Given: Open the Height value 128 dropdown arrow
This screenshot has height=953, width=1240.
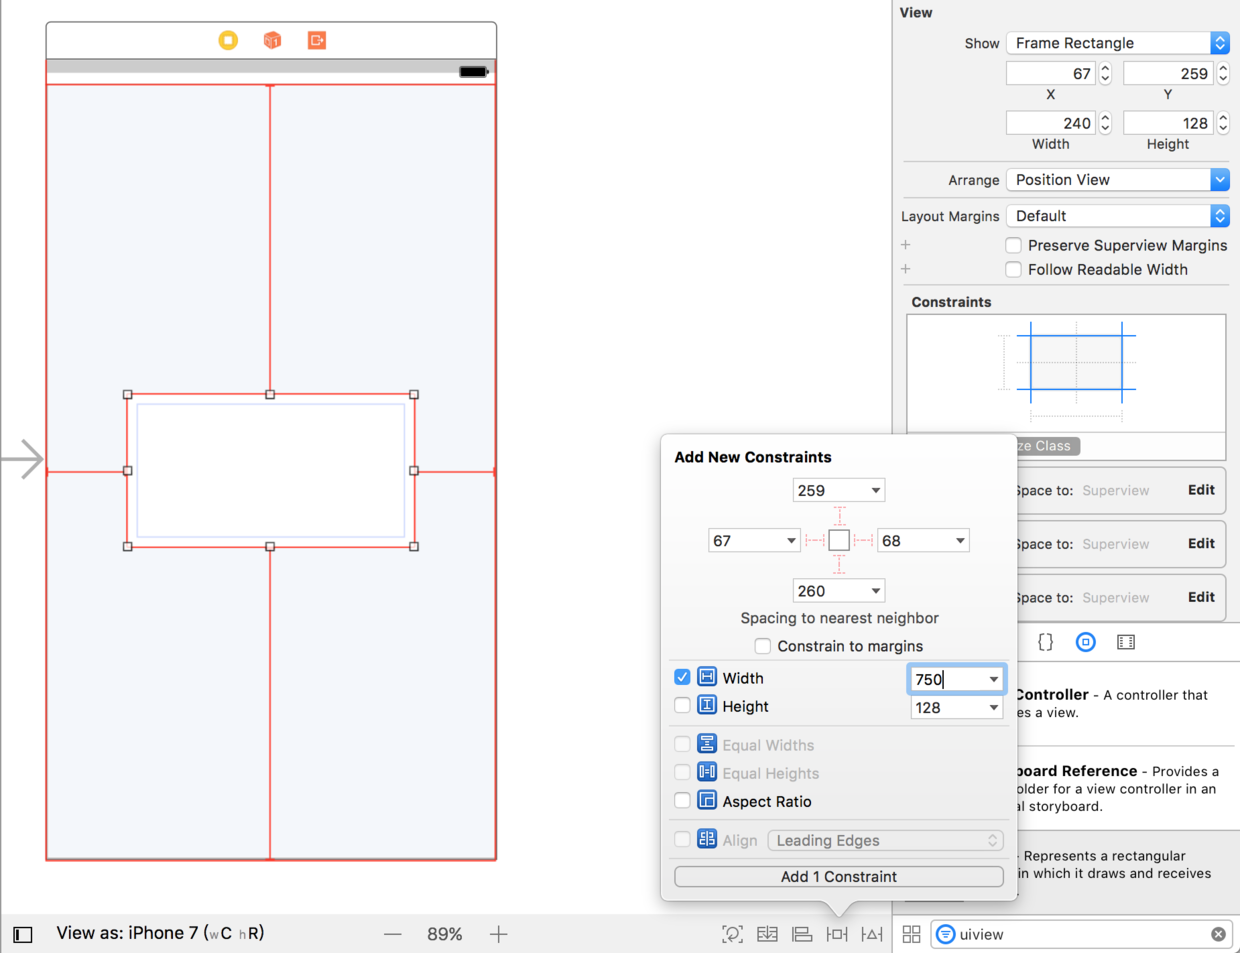Looking at the screenshot, I should 993,707.
